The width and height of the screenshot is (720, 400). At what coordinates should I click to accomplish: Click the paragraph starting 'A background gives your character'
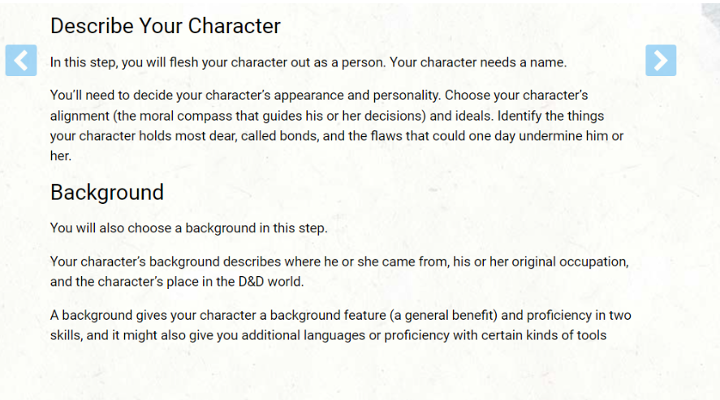(341, 325)
